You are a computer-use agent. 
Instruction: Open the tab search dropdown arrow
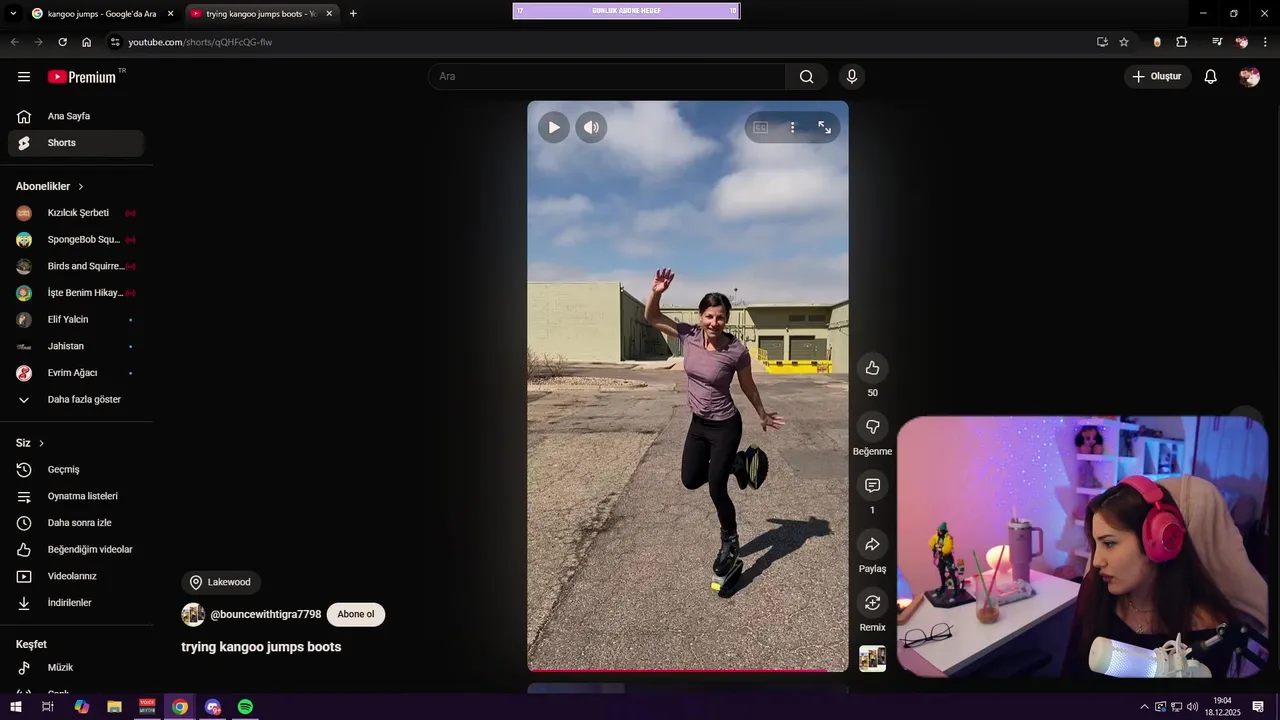click(12, 13)
